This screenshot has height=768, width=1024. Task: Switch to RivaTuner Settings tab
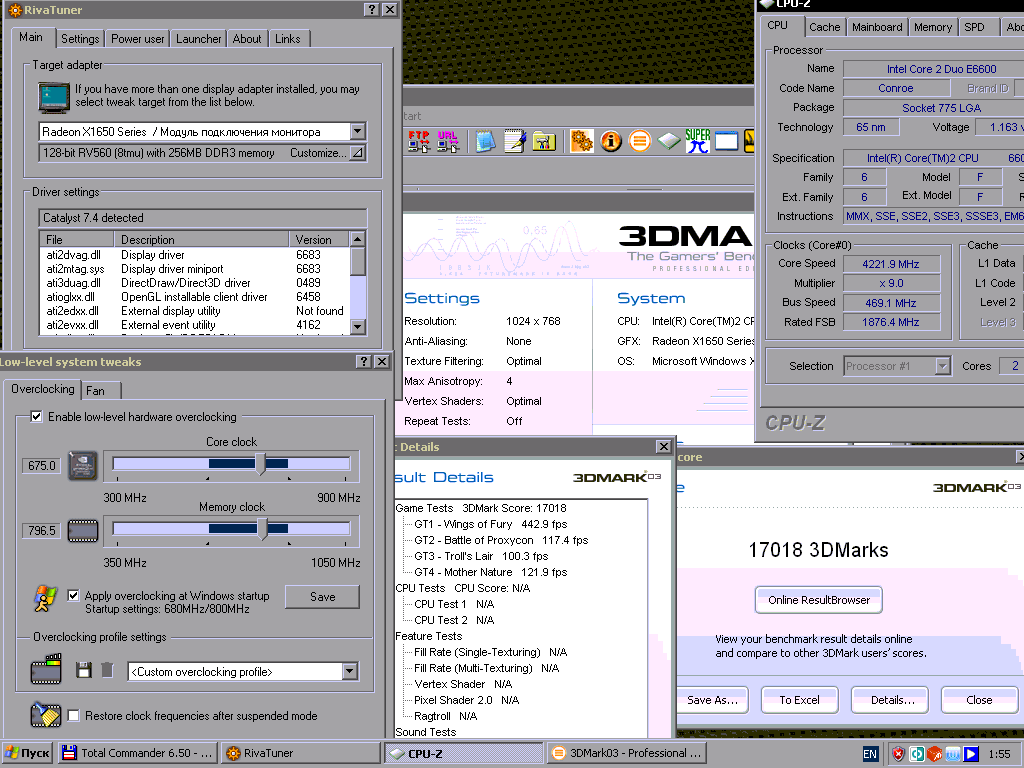point(80,39)
